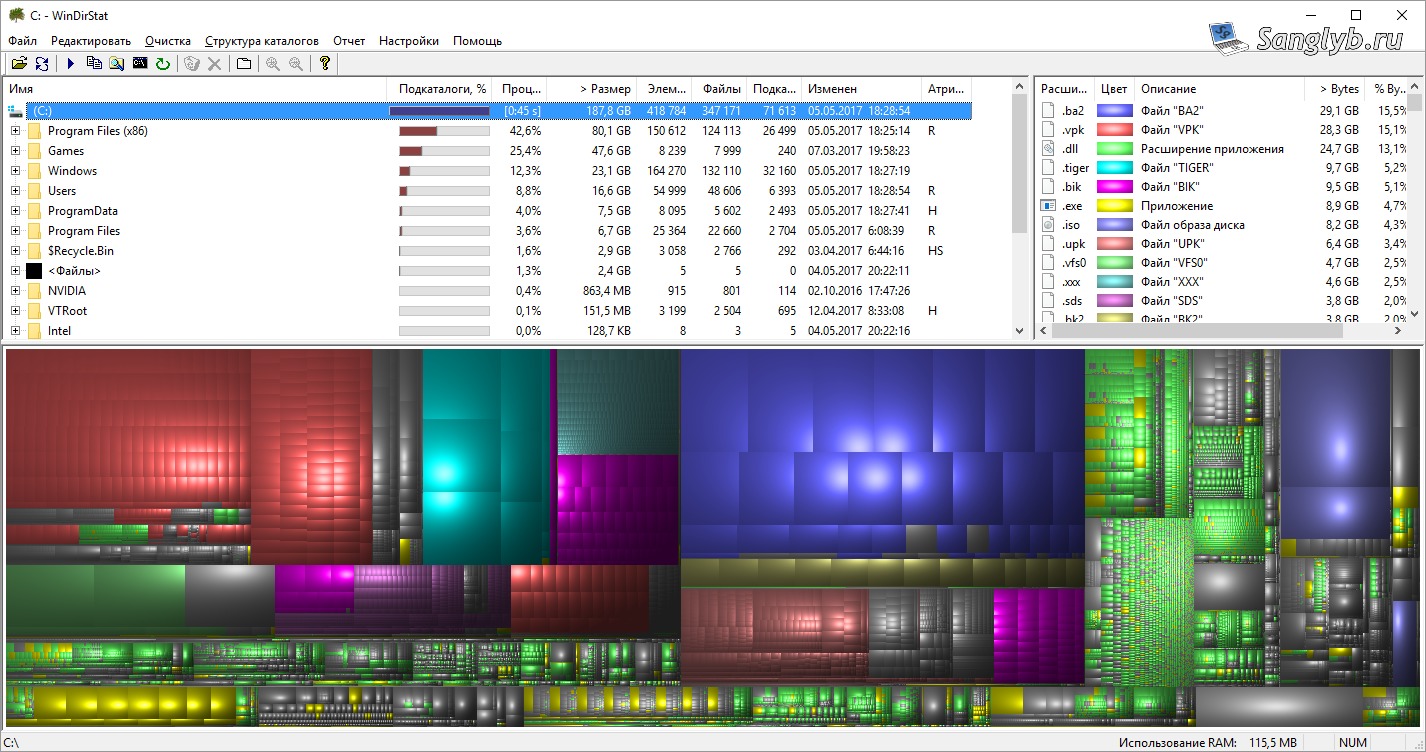Click the Explorer Here magnifier-folder icon
Image resolution: width=1426 pixels, height=752 pixels.
click(117, 64)
